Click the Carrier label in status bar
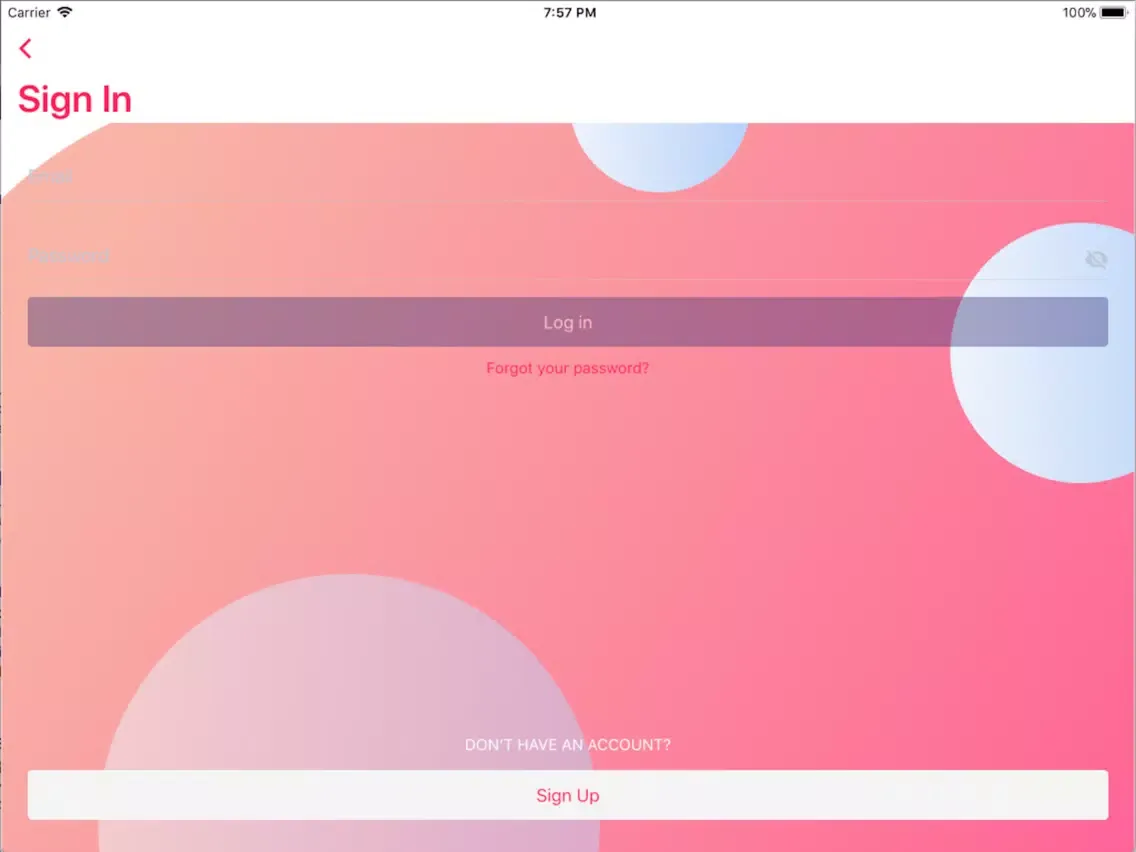The width and height of the screenshot is (1136, 852). coord(29,13)
